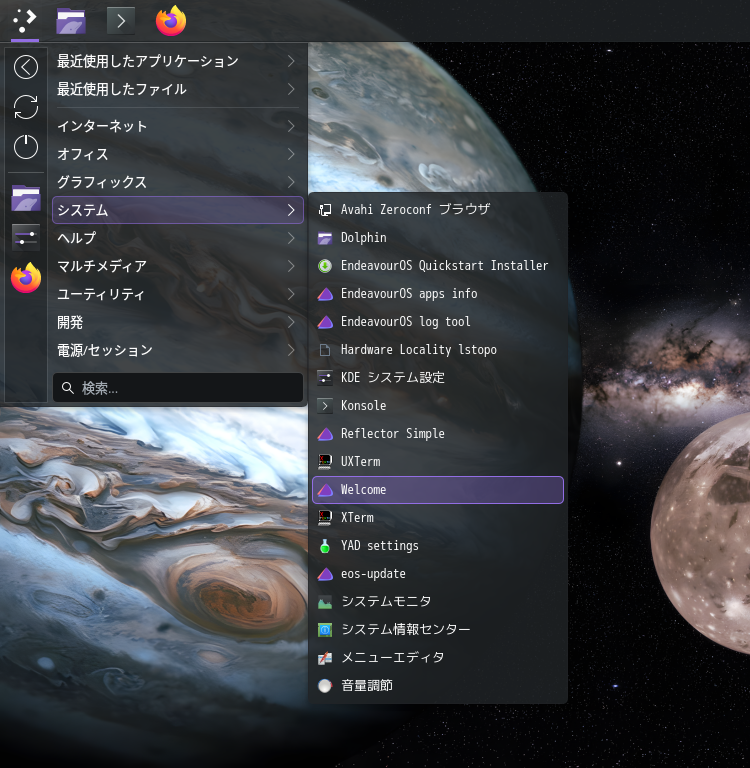The width and height of the screenshot is (750, 768).
Task: Click the power off icon in the menu sidebar
Action: (26, 147)
